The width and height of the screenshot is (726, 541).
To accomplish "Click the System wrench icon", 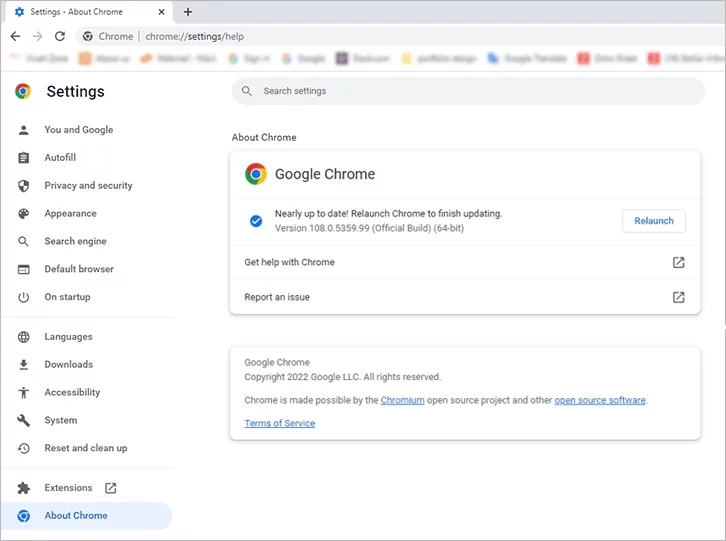I will pos(24,421).
